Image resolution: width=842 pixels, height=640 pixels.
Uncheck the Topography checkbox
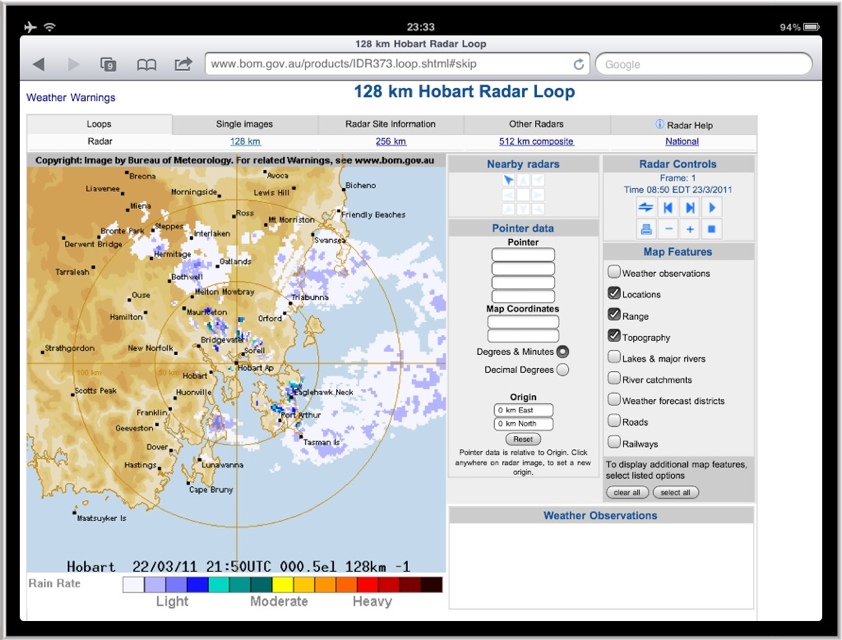[614, 336]
